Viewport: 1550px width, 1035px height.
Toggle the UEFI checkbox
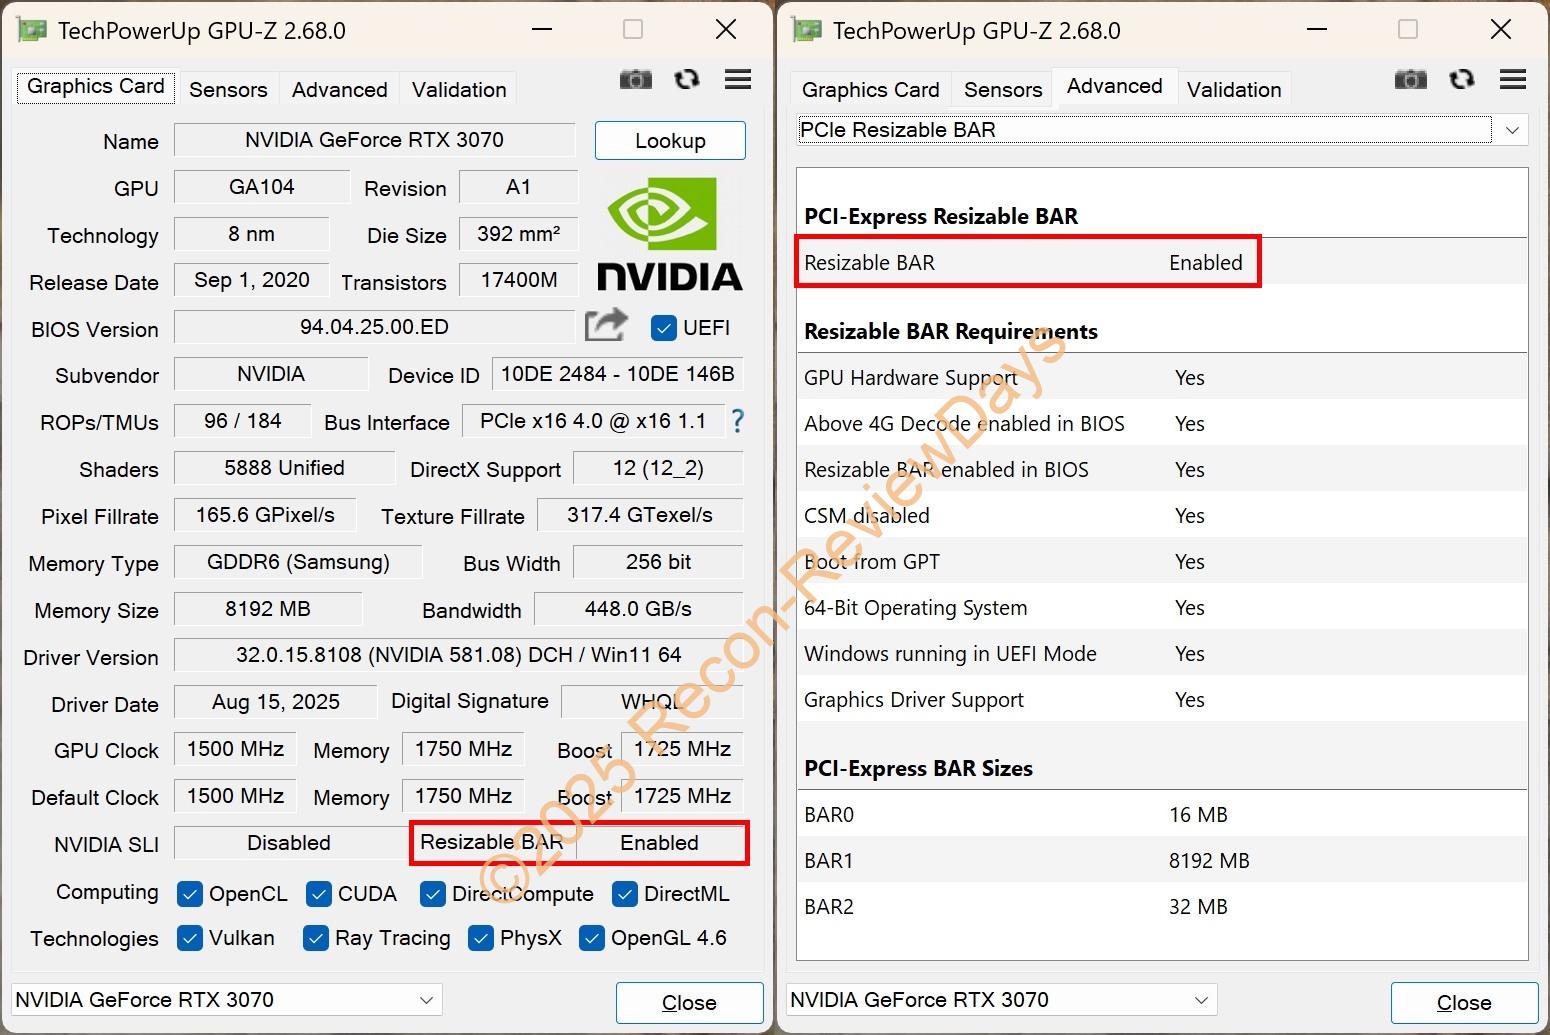click(663, 327)
